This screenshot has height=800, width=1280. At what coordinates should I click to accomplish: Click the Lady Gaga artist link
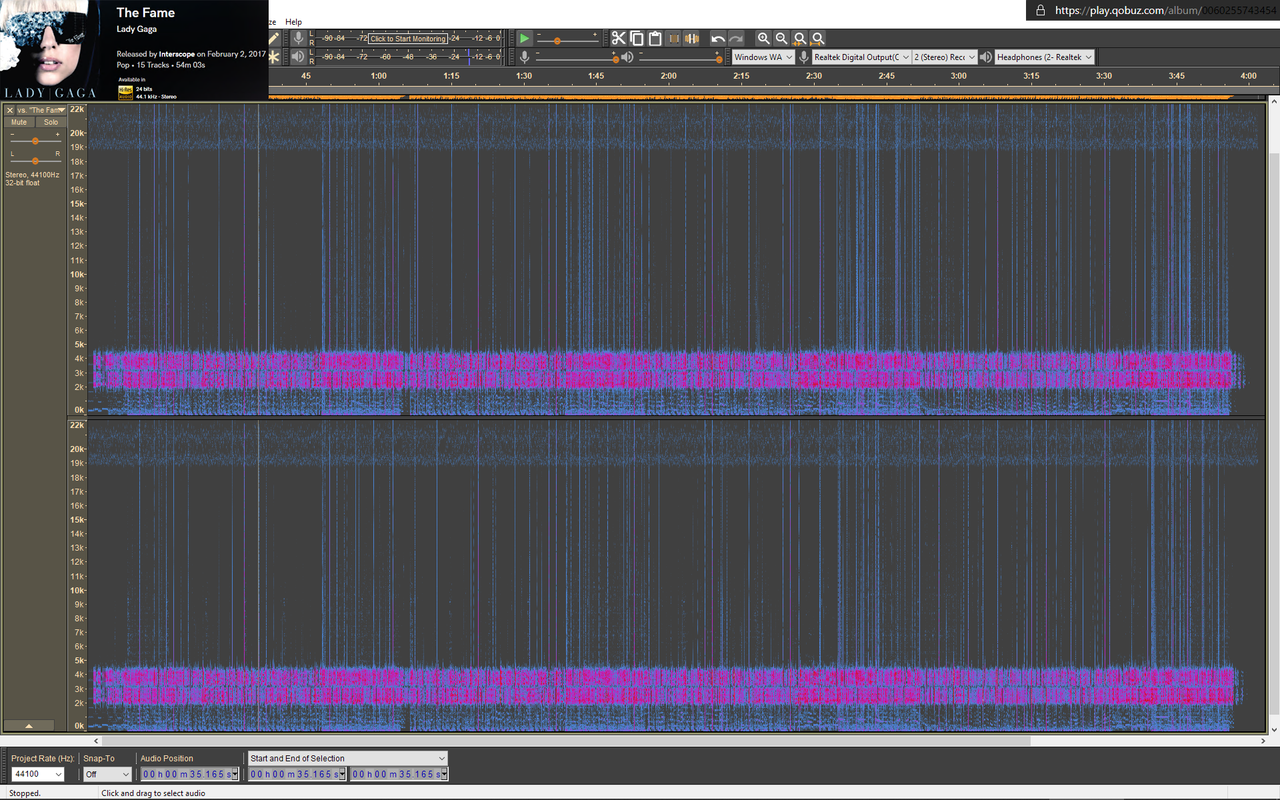137,29
